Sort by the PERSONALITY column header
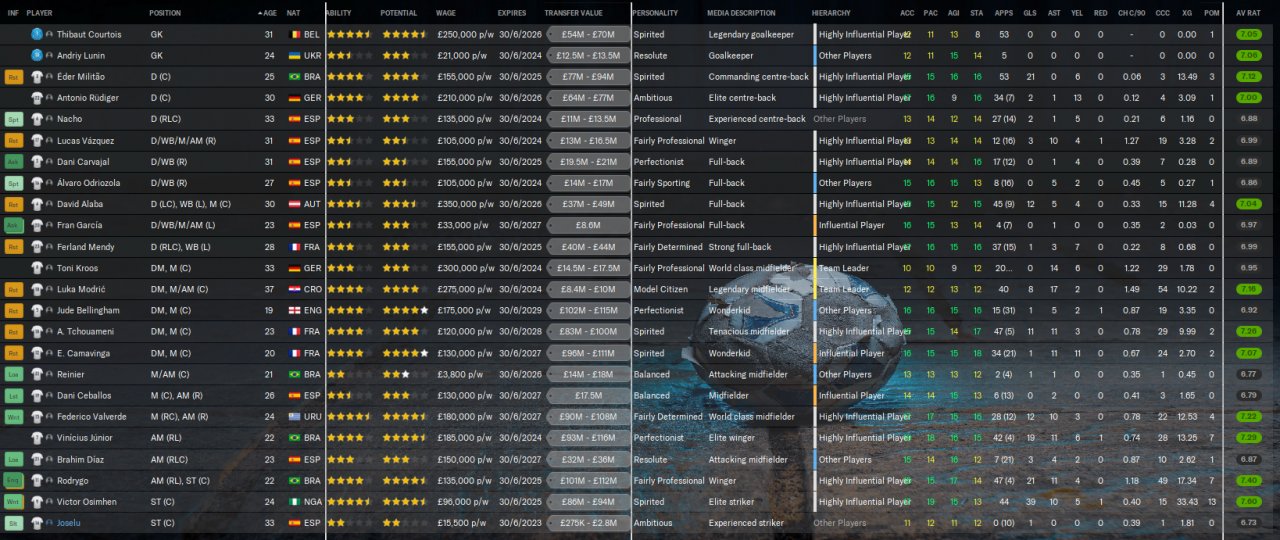The image size is (1280, 540). point(655,13)
